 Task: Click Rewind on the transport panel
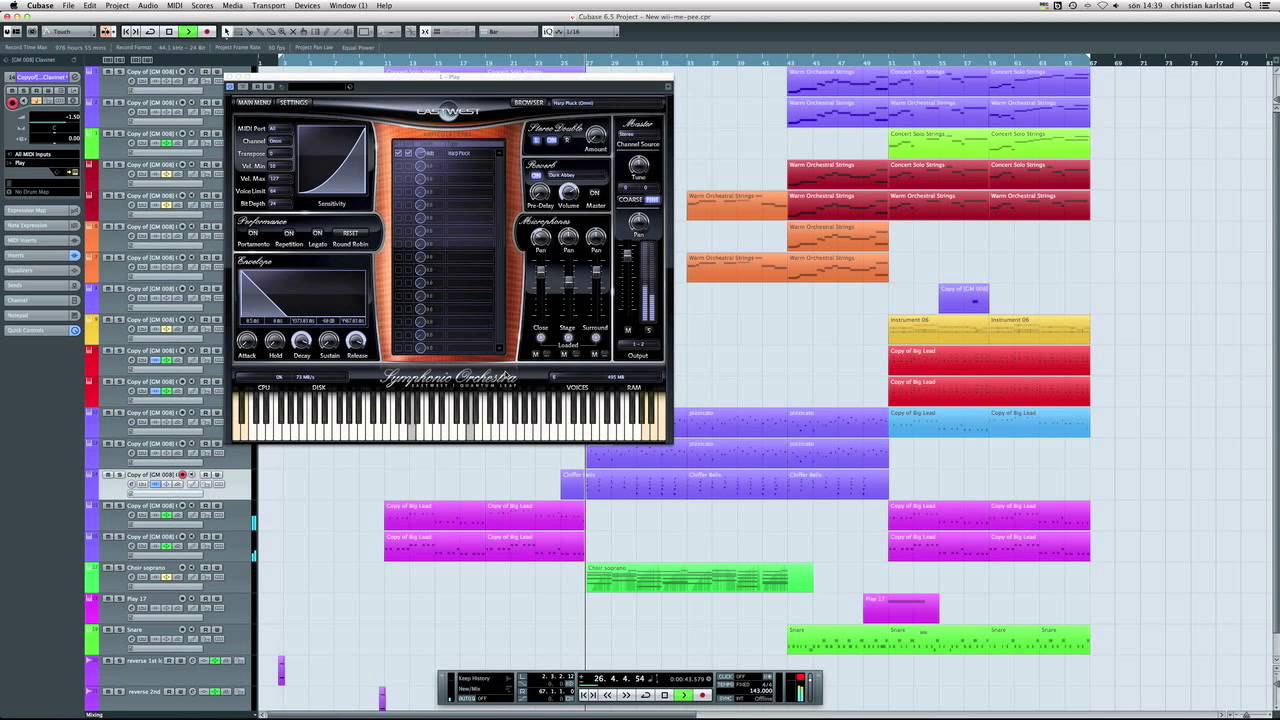607,695
